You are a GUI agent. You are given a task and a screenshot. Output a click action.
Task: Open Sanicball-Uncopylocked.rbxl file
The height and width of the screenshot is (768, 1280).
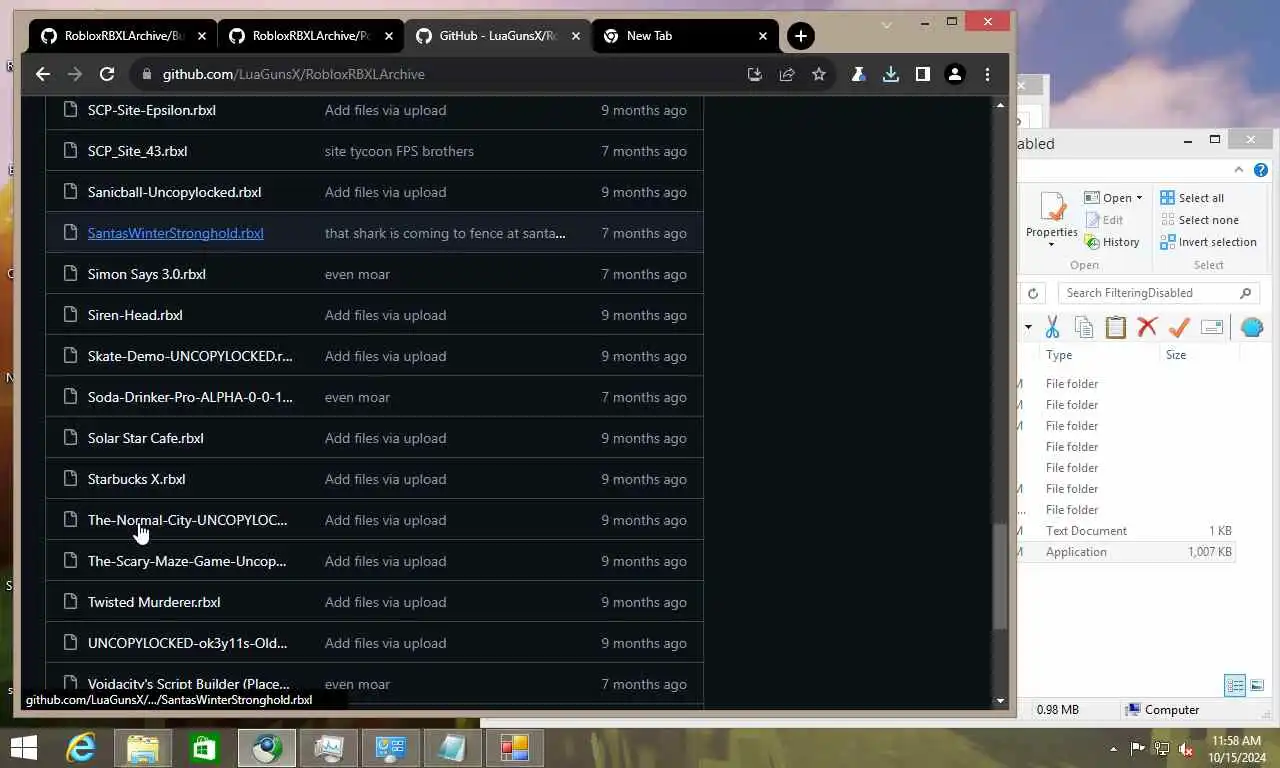tap(174, 192)
